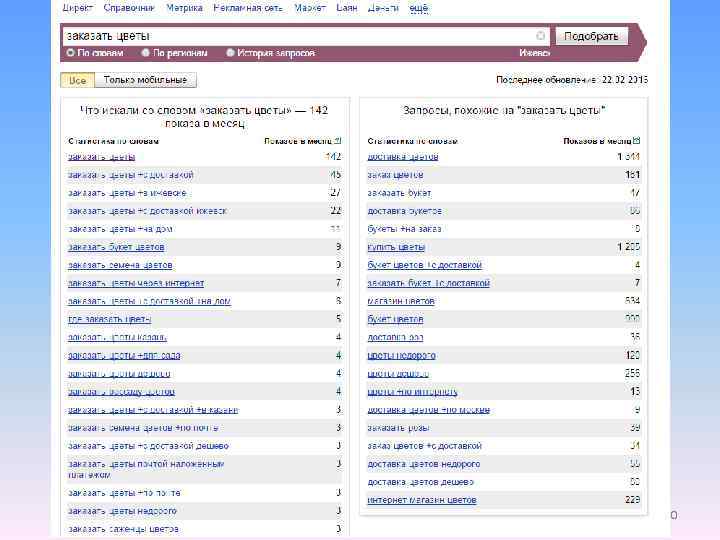Open the 'заказать цветы +для сада' link
Screen dimensions: 720x540
coord(124,356)
